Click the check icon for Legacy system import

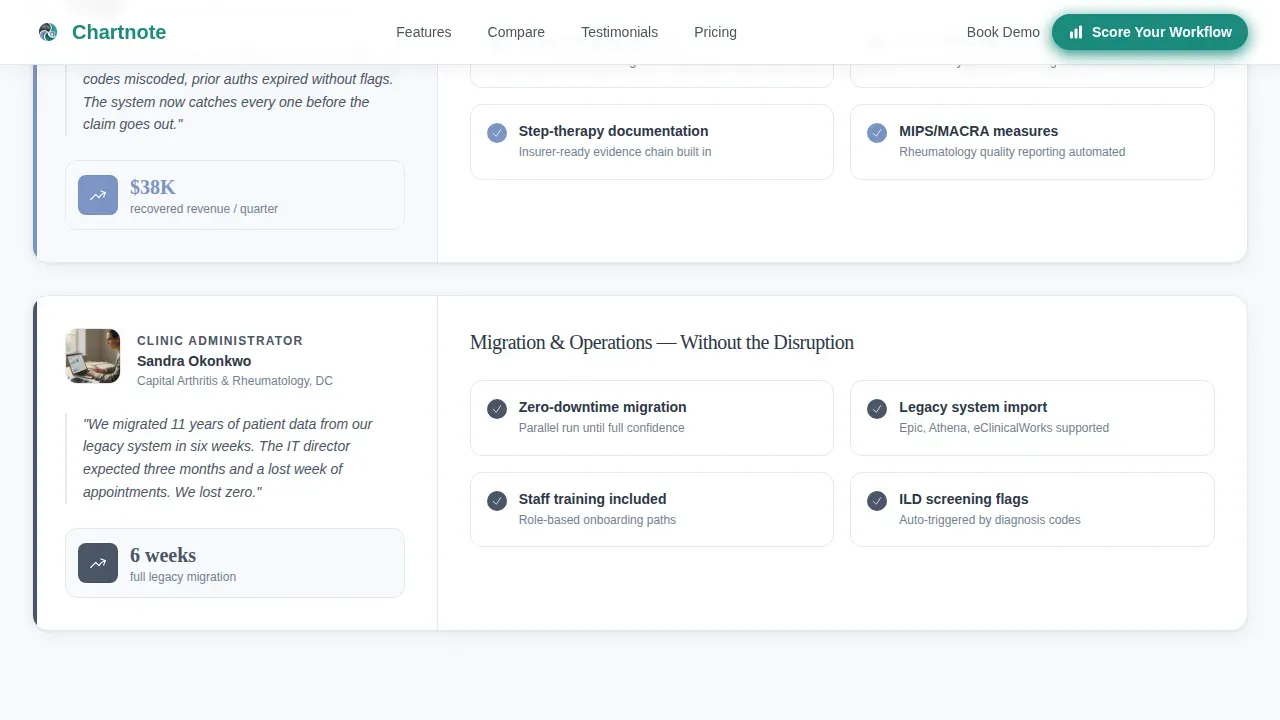click(x=877, y=408)
